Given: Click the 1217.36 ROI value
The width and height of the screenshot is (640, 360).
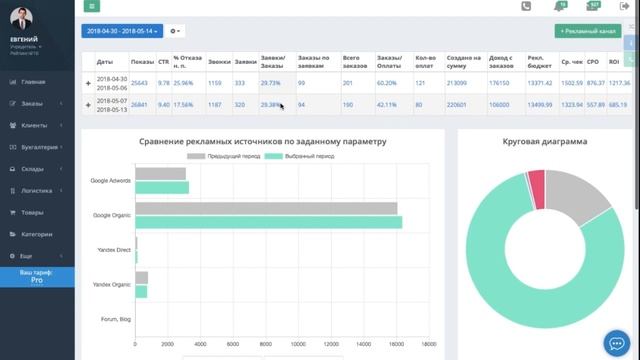Looking at the screenshot, I should pyautogui.click(x=619, y=83).
